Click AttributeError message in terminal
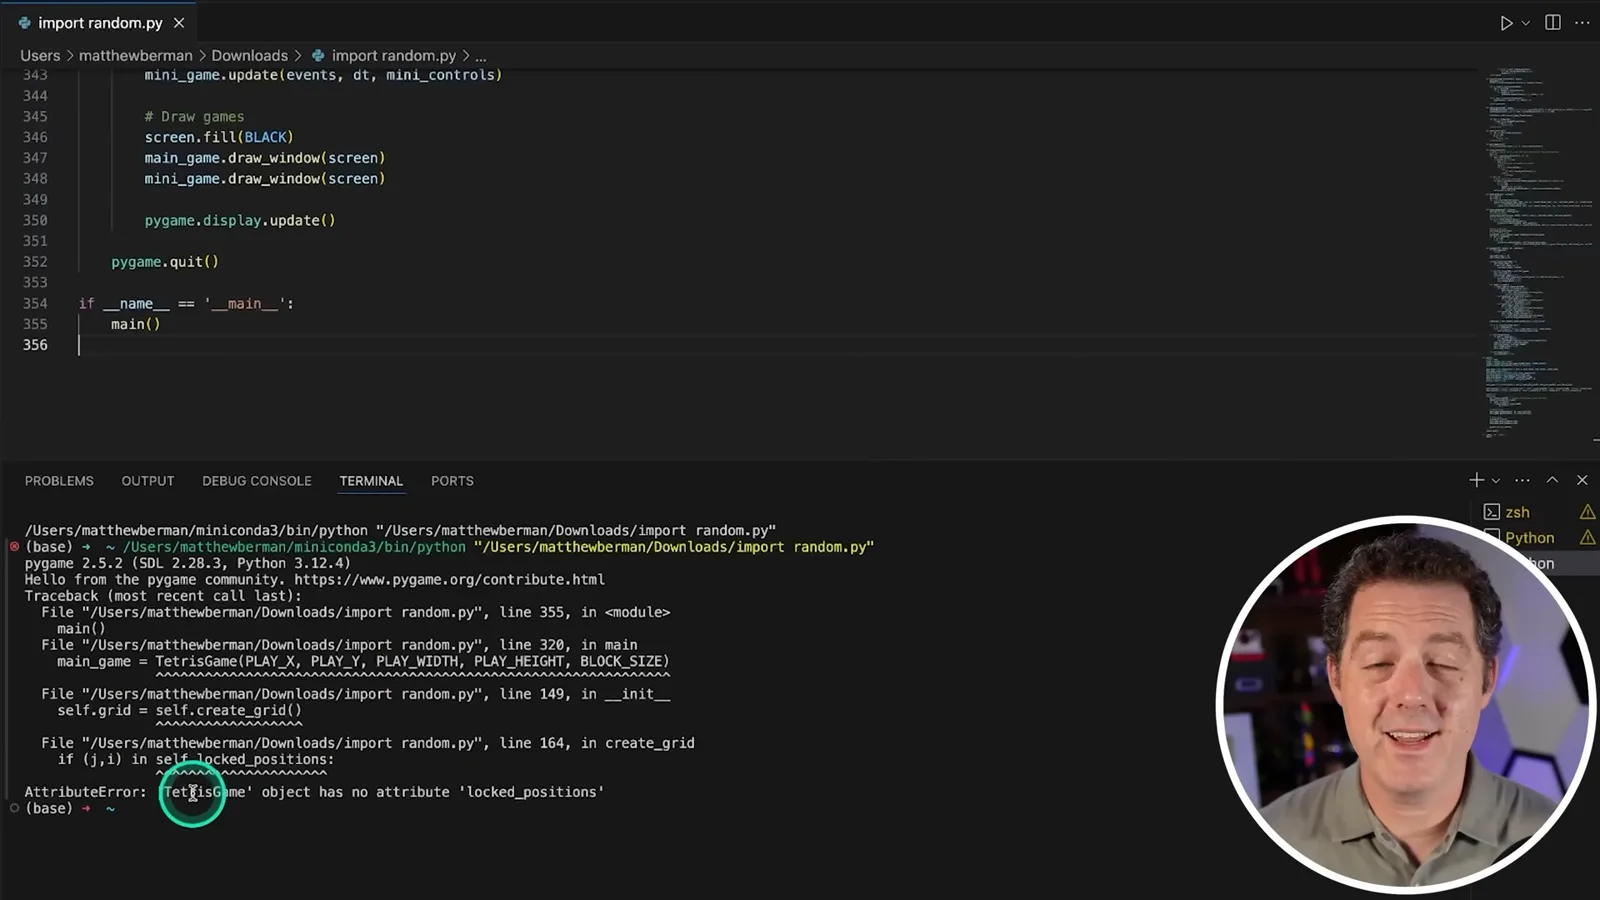This screenshot has height=900, width=1600. 314,792
